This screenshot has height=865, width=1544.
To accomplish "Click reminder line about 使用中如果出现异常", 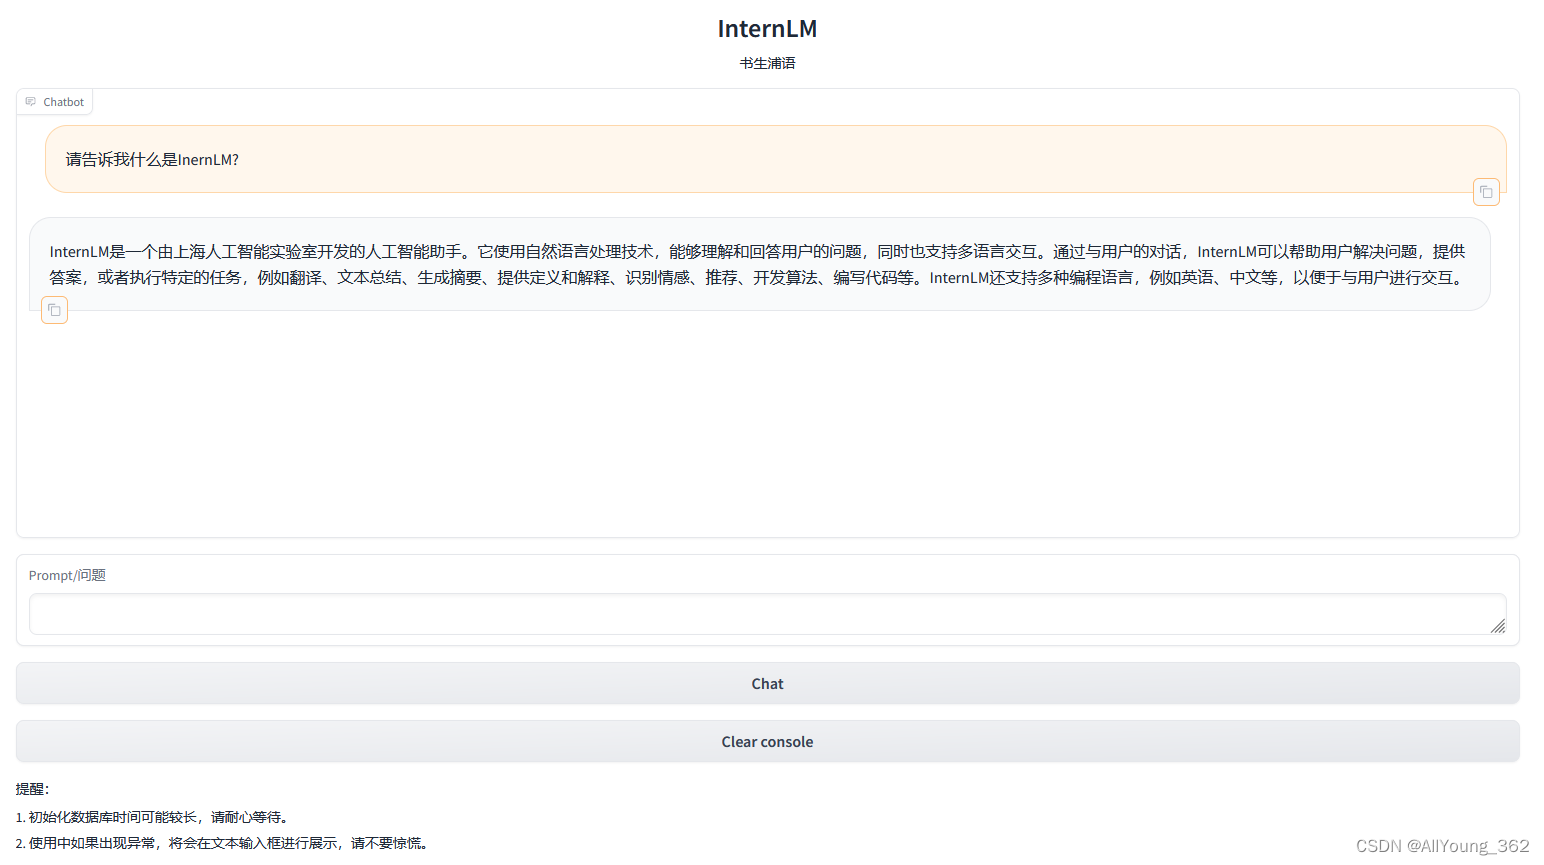I will 224,843.
